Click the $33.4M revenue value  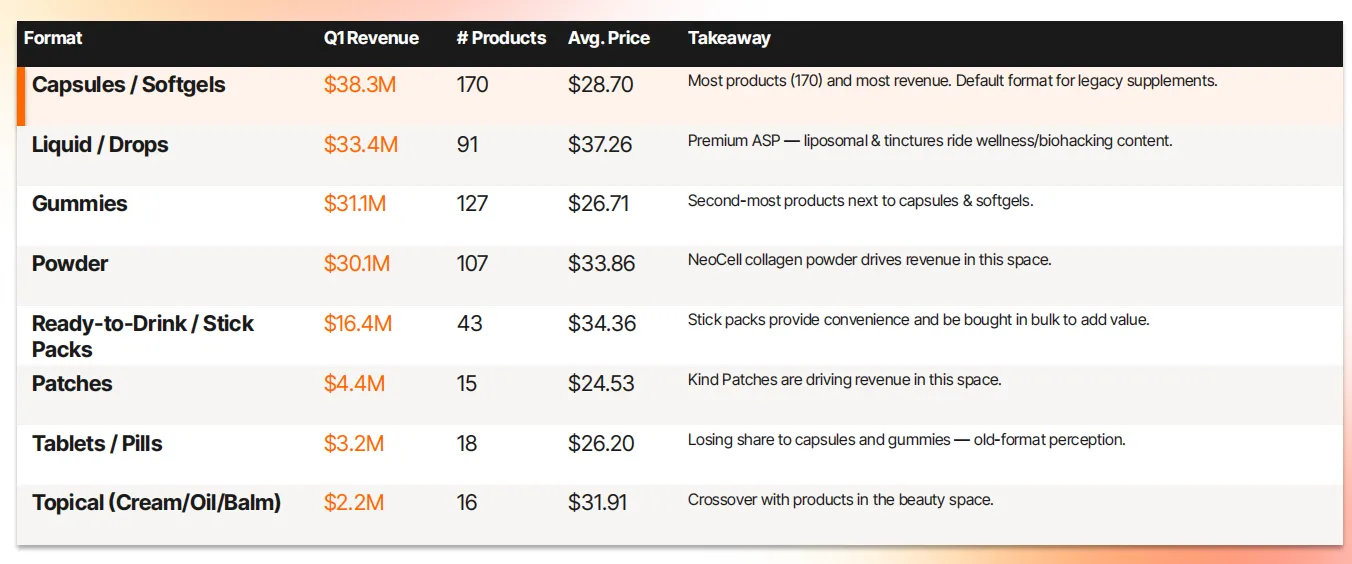pyautogui.click(x=361, y=145)
